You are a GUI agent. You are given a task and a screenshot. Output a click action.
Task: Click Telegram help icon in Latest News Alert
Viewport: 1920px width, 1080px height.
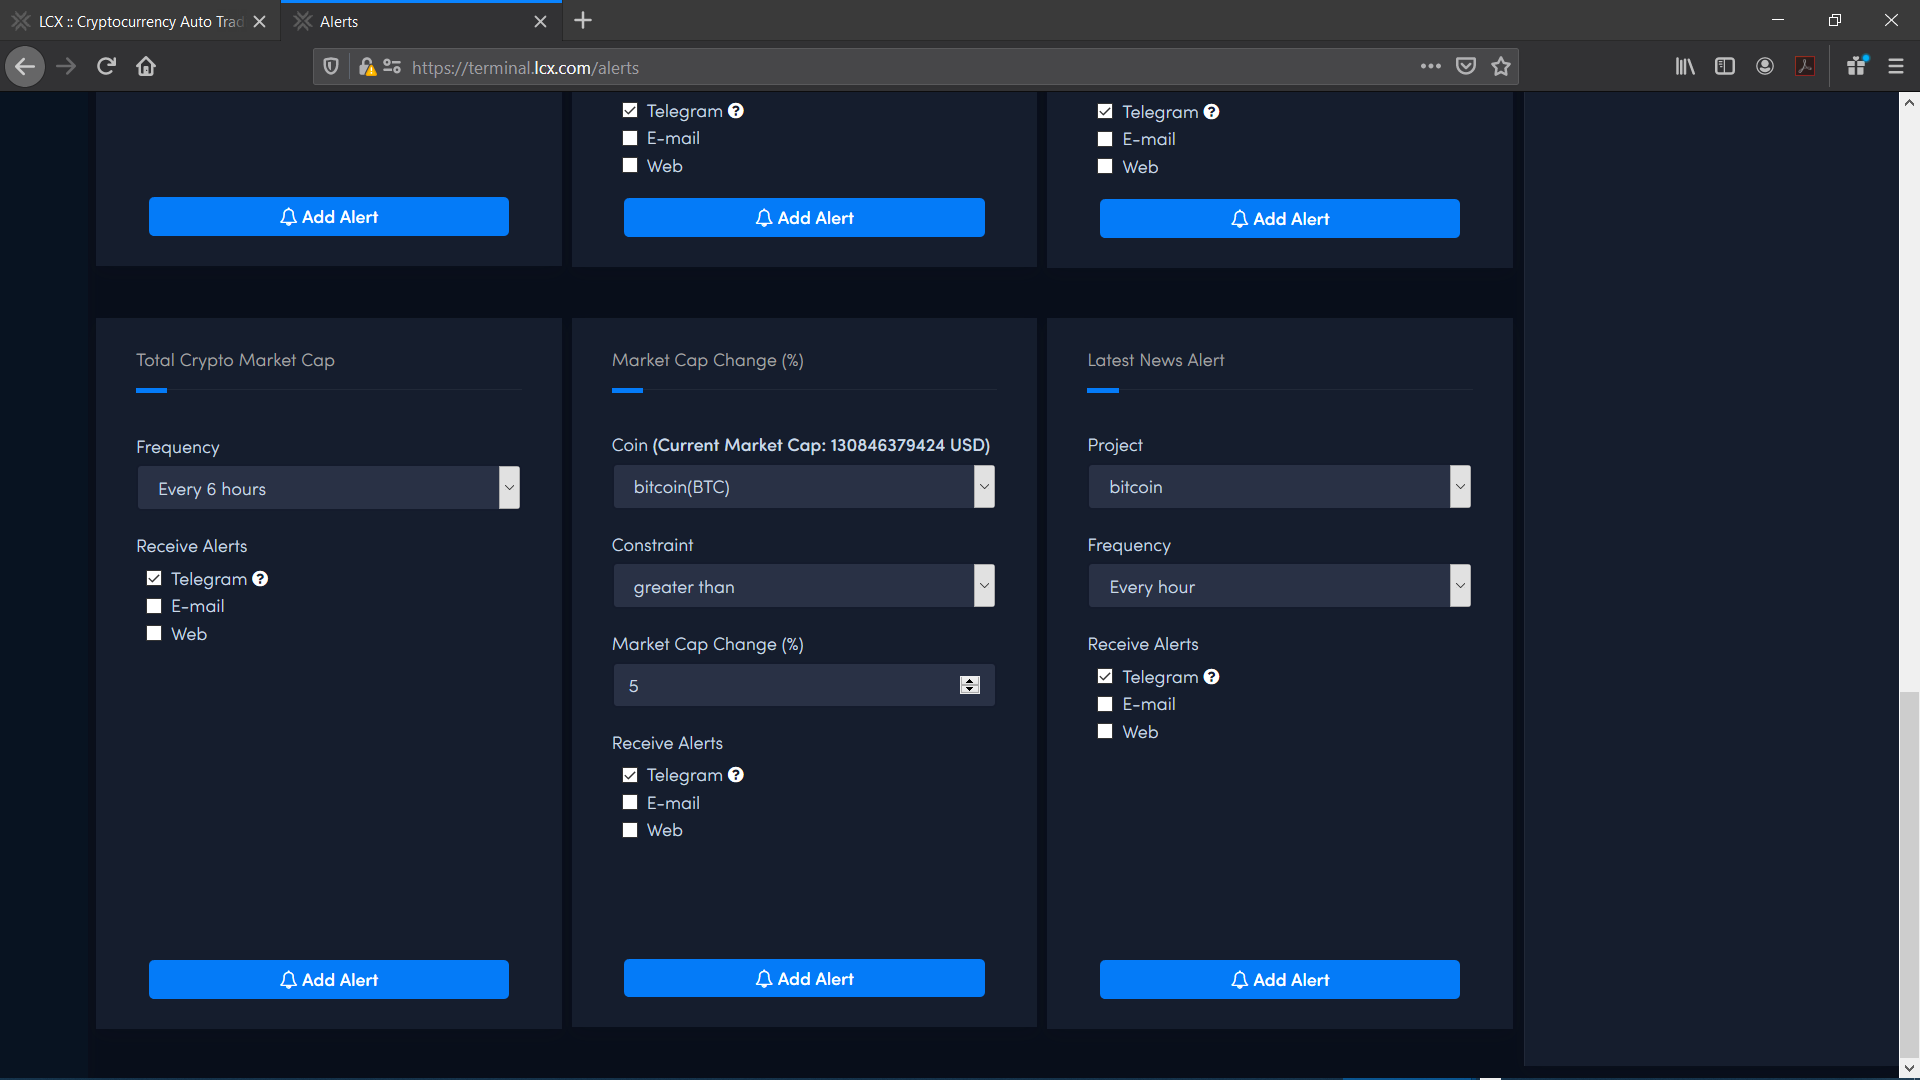[x=1211, y=677]
